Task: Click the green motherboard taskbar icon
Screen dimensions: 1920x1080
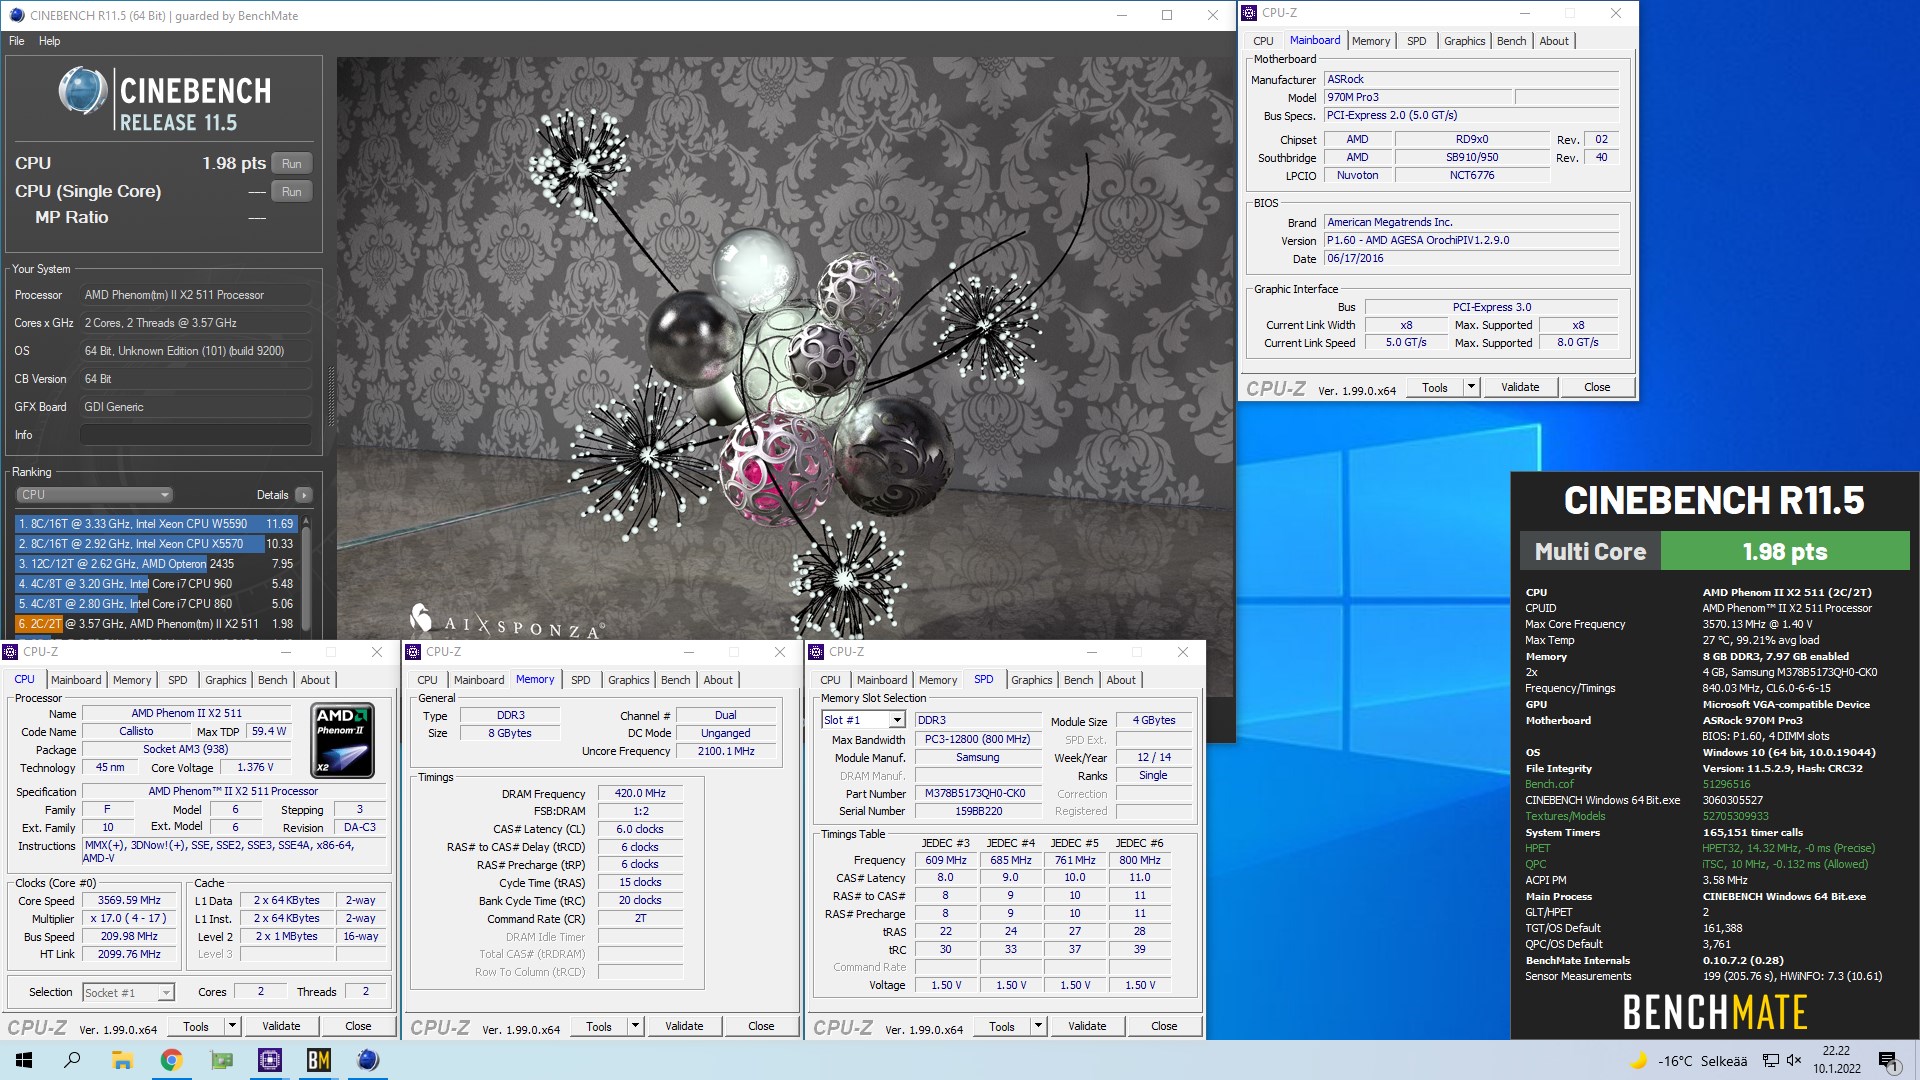Action: [221, 1060]
